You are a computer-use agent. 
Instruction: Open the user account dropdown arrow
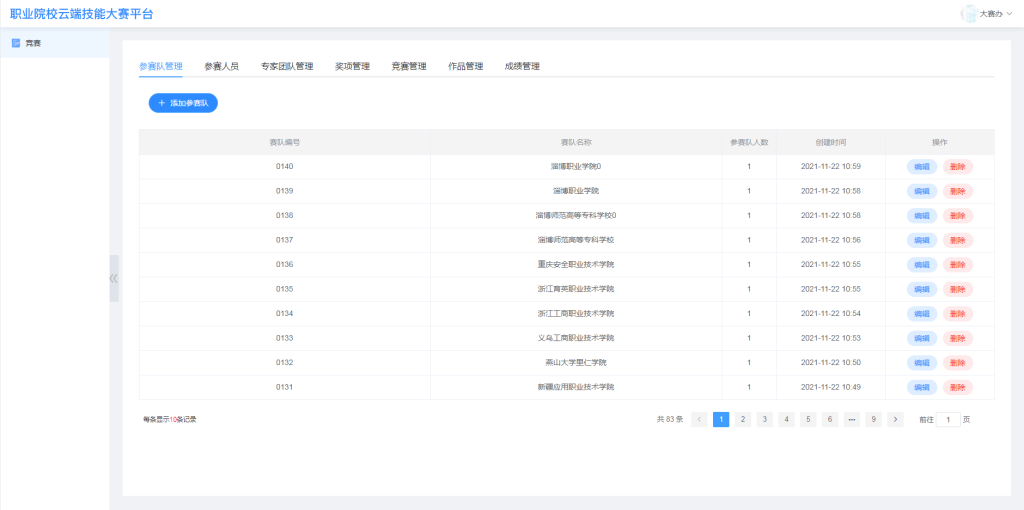tap(1009, 14)
